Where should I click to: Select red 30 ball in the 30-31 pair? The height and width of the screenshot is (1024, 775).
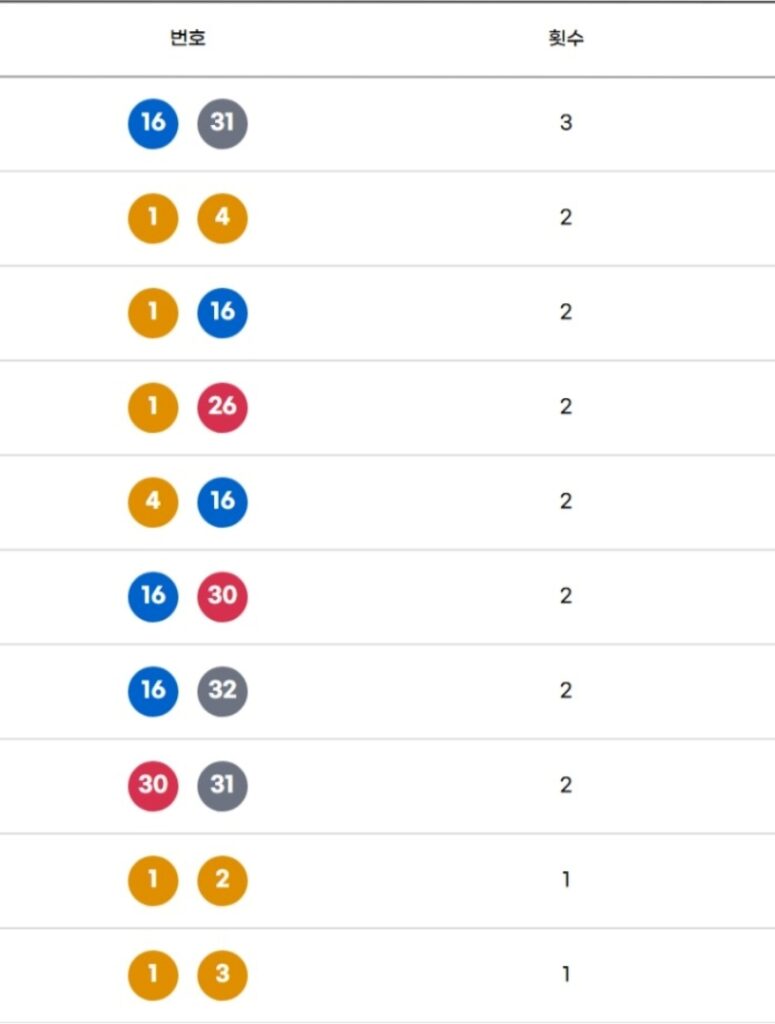pyautogui.click(x=153, y=786)
